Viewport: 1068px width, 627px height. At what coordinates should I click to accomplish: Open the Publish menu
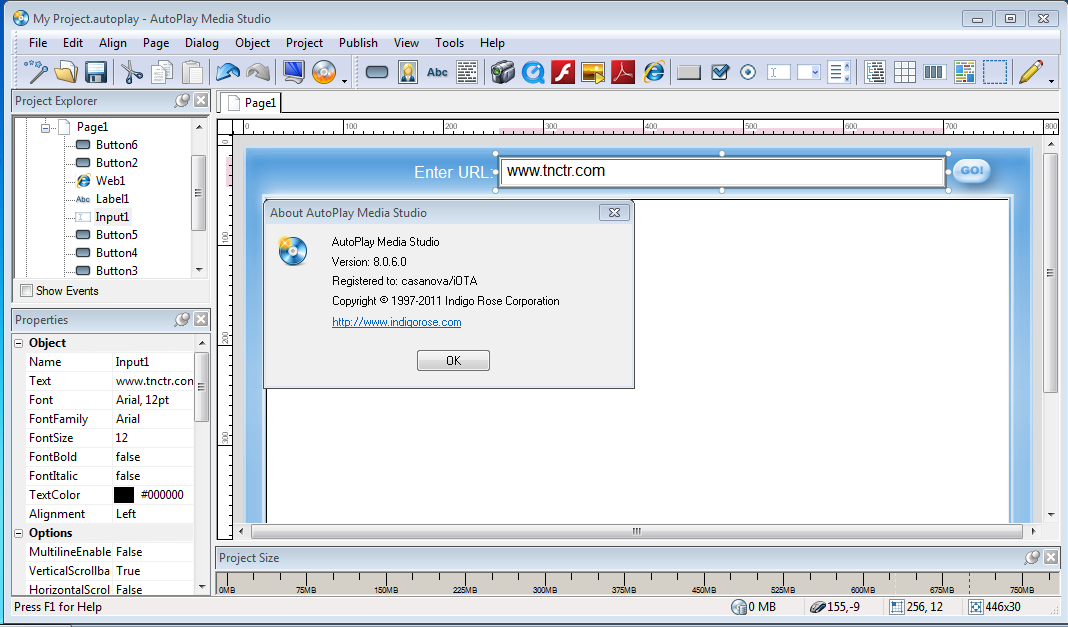358,43
